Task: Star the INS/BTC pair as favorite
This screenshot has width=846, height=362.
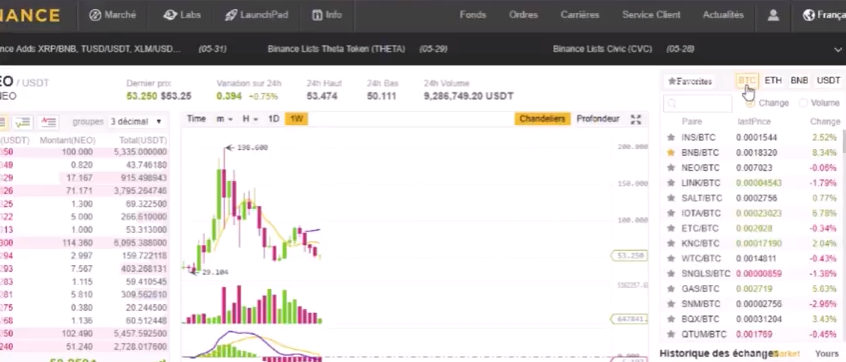Action: pos(671,138)
